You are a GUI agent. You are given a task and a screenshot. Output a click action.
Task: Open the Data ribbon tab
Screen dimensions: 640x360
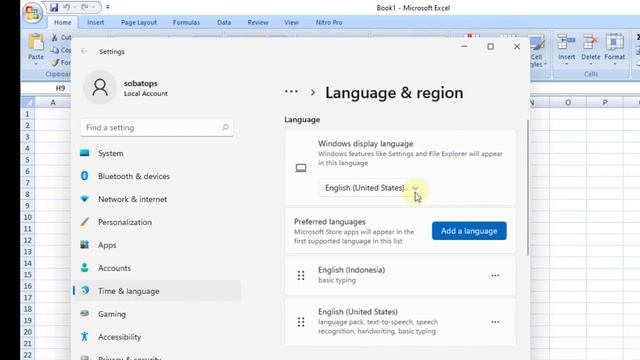(224, 22)
